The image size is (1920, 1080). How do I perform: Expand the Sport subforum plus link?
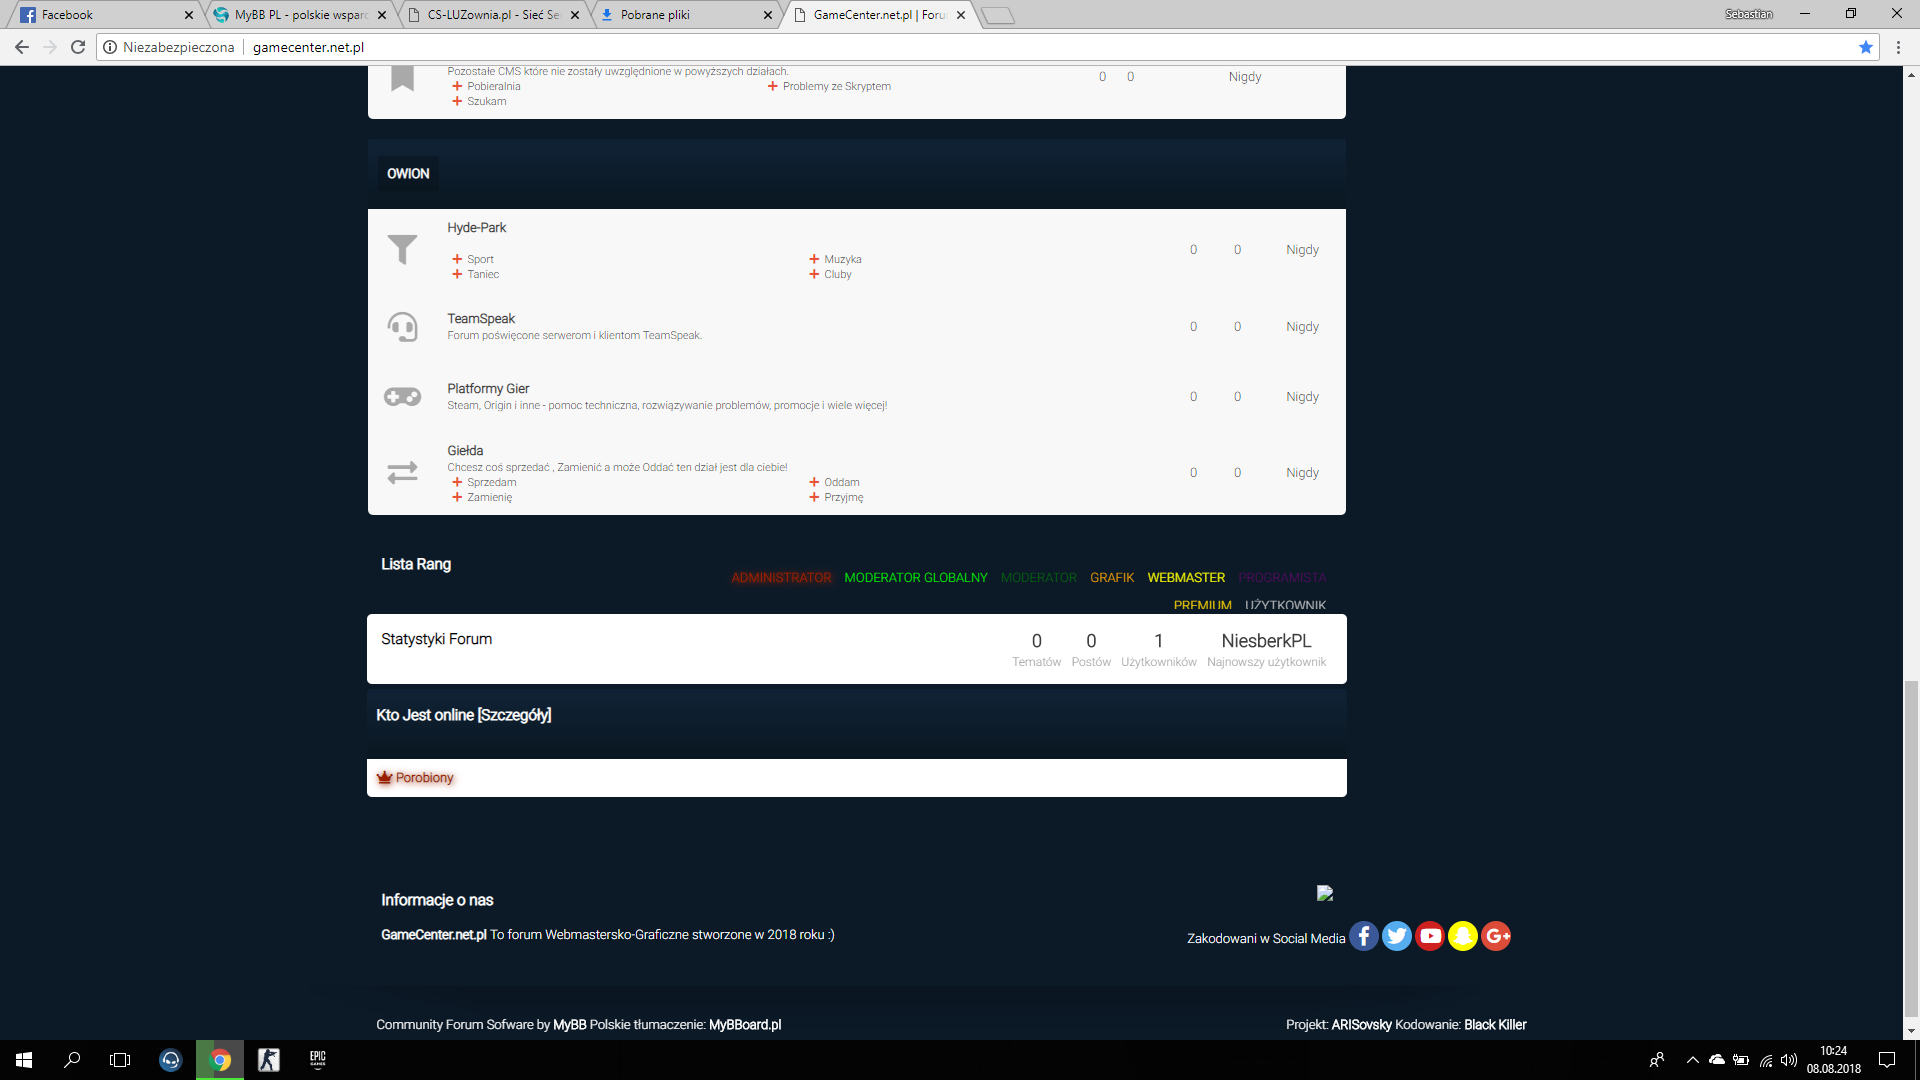coord(473,259)
